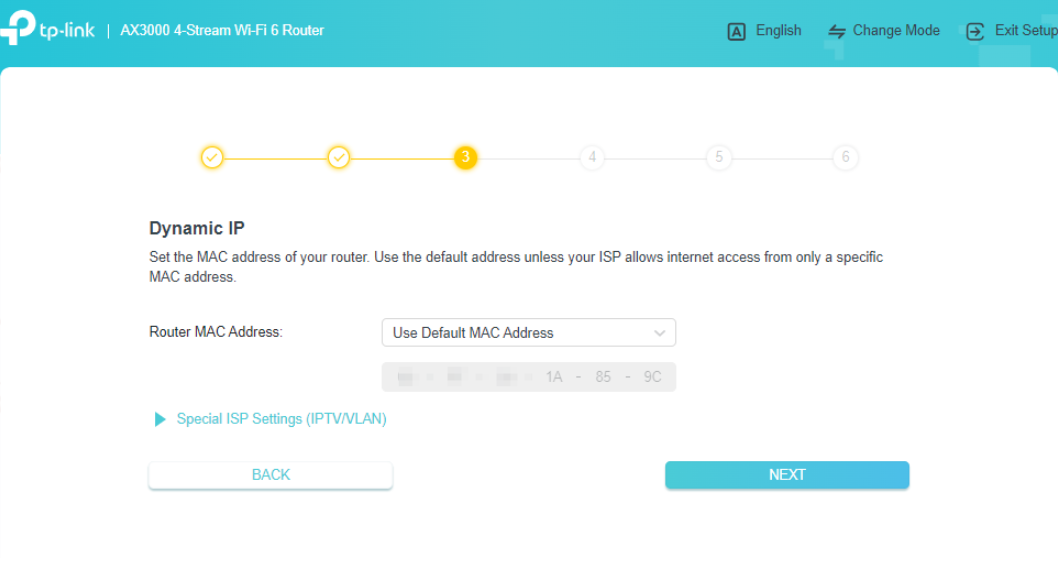This screenshot has height=578, width=1058.
Task: Click the English menu item
Action: [x=778, y=31]
